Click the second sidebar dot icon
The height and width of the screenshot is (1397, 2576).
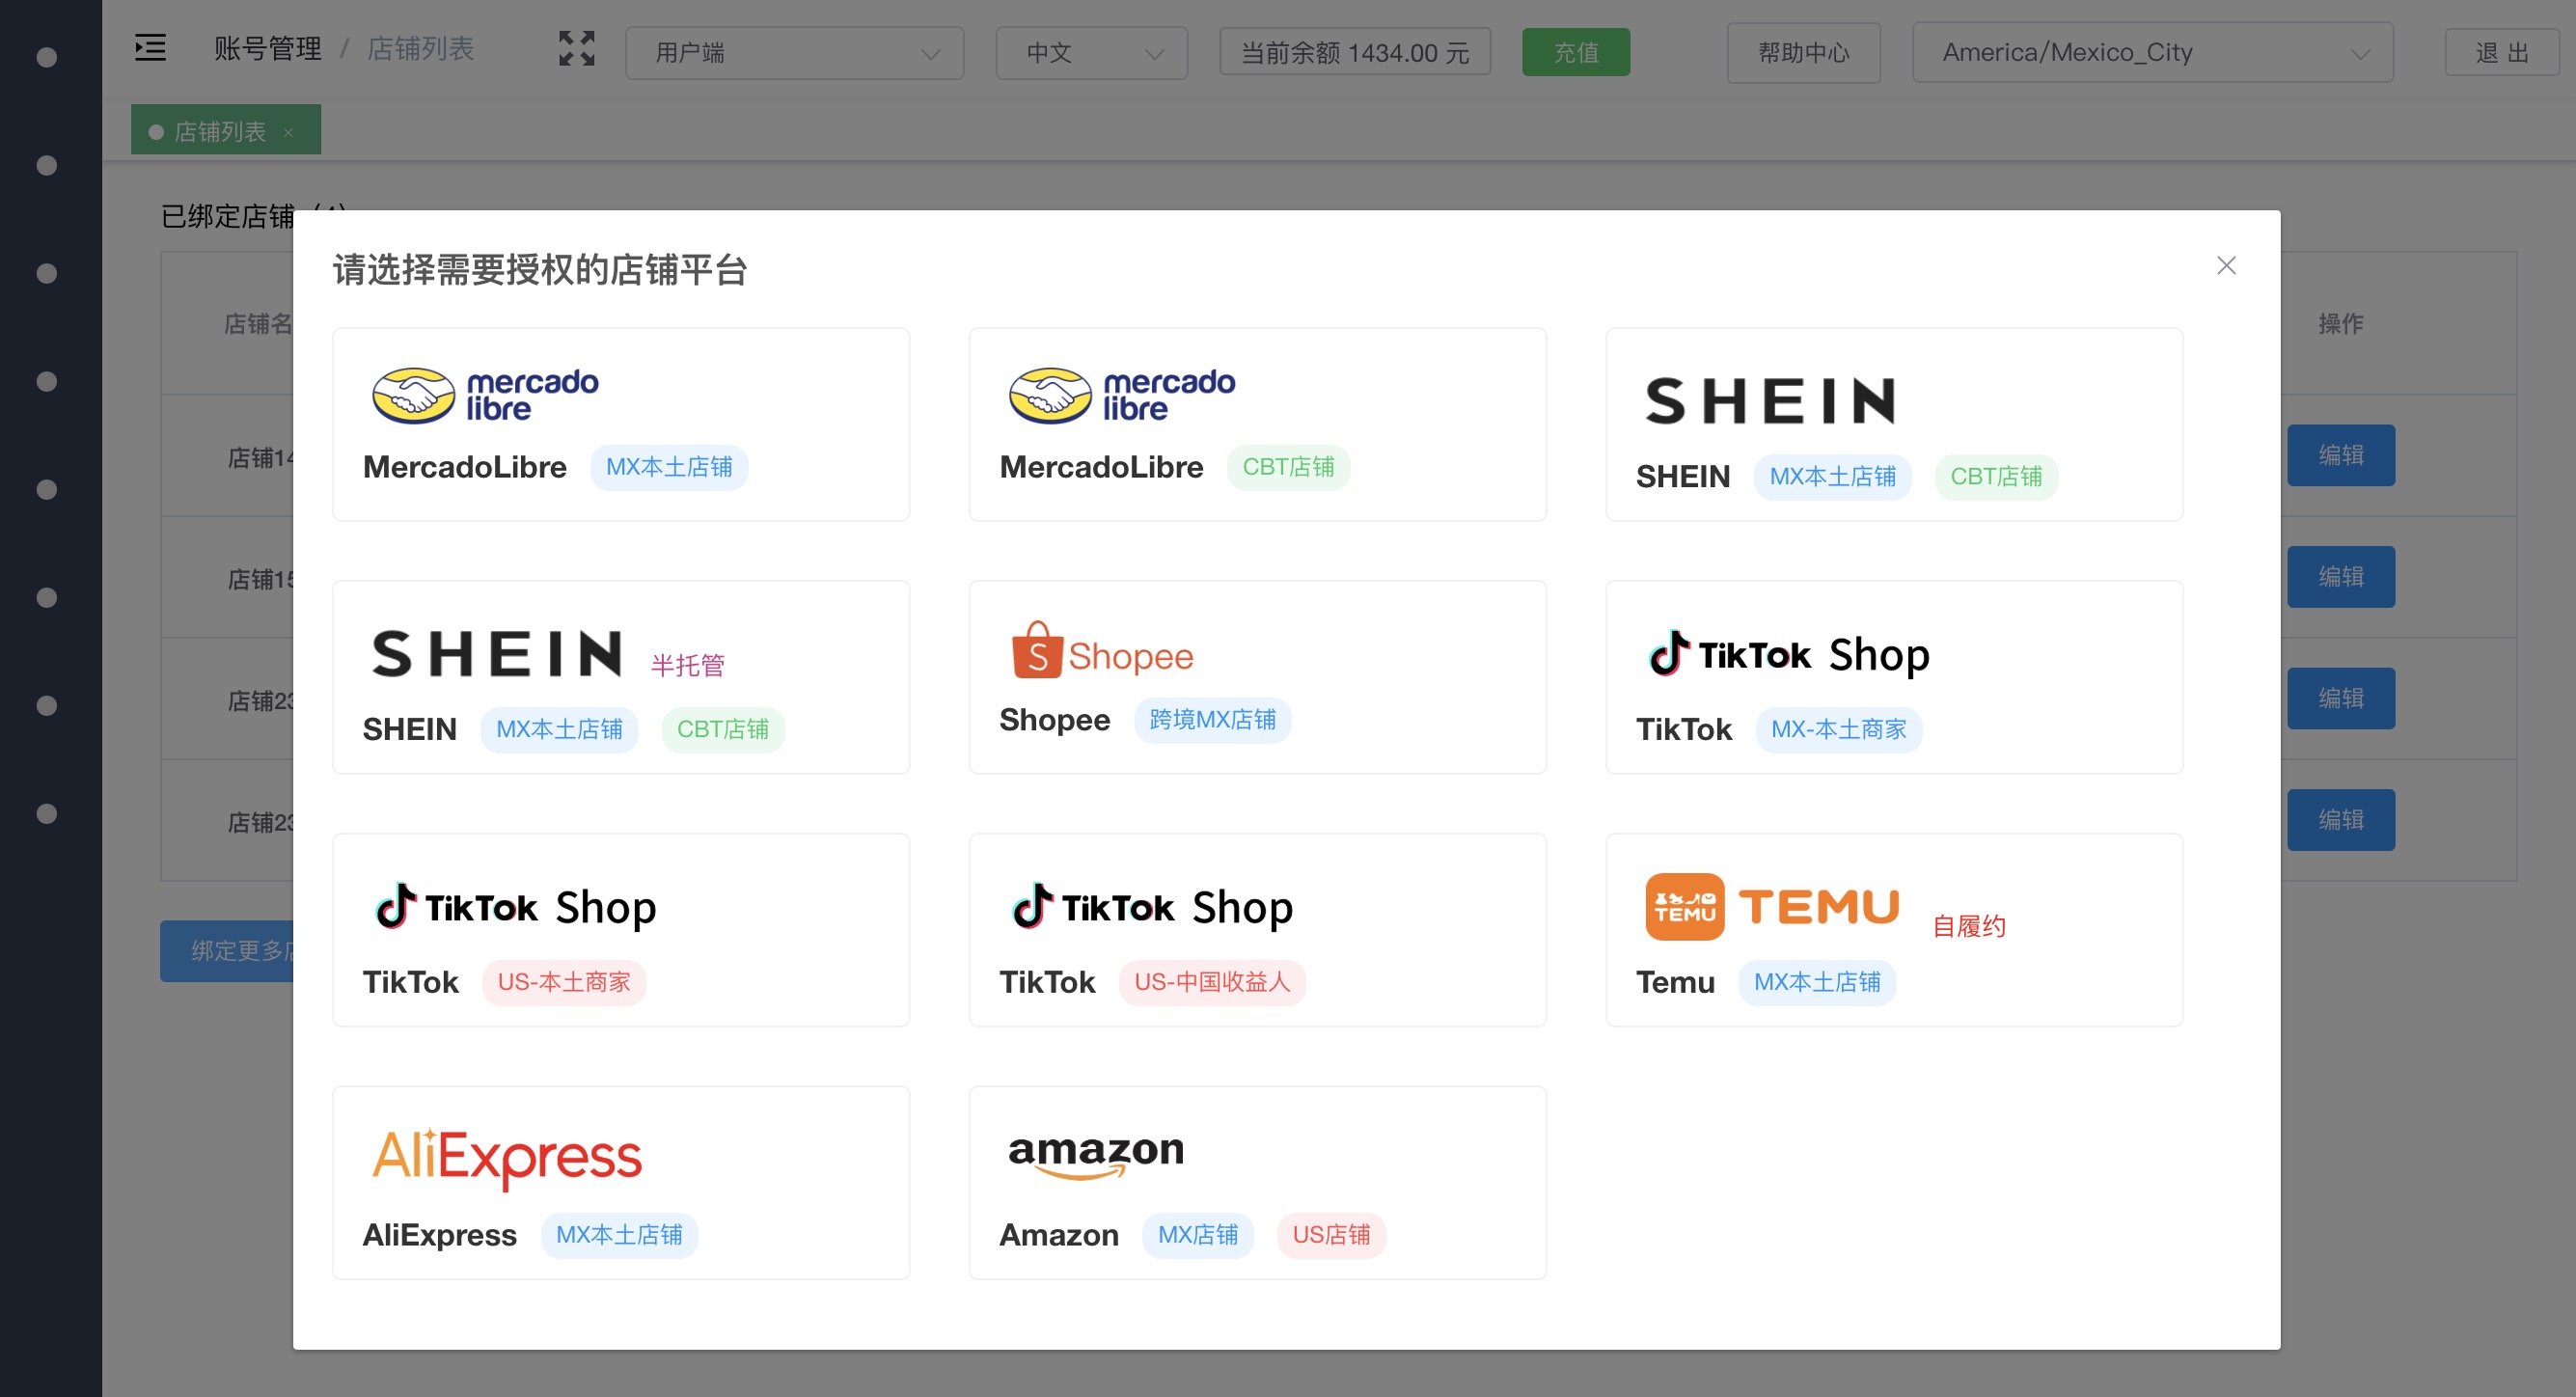(46, 165)
